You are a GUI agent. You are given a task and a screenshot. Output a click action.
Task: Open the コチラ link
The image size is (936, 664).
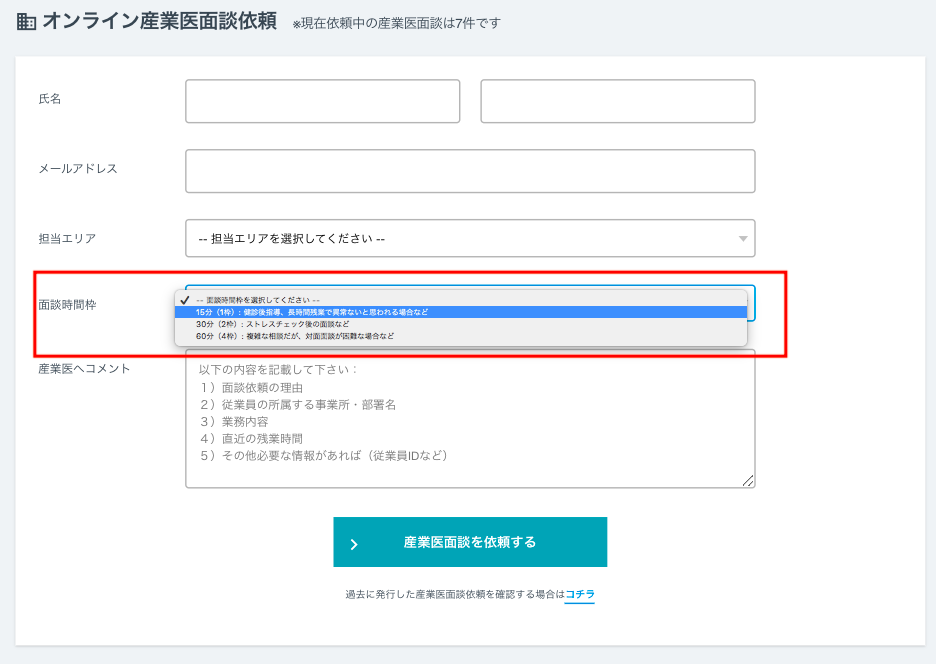[580, 594]
